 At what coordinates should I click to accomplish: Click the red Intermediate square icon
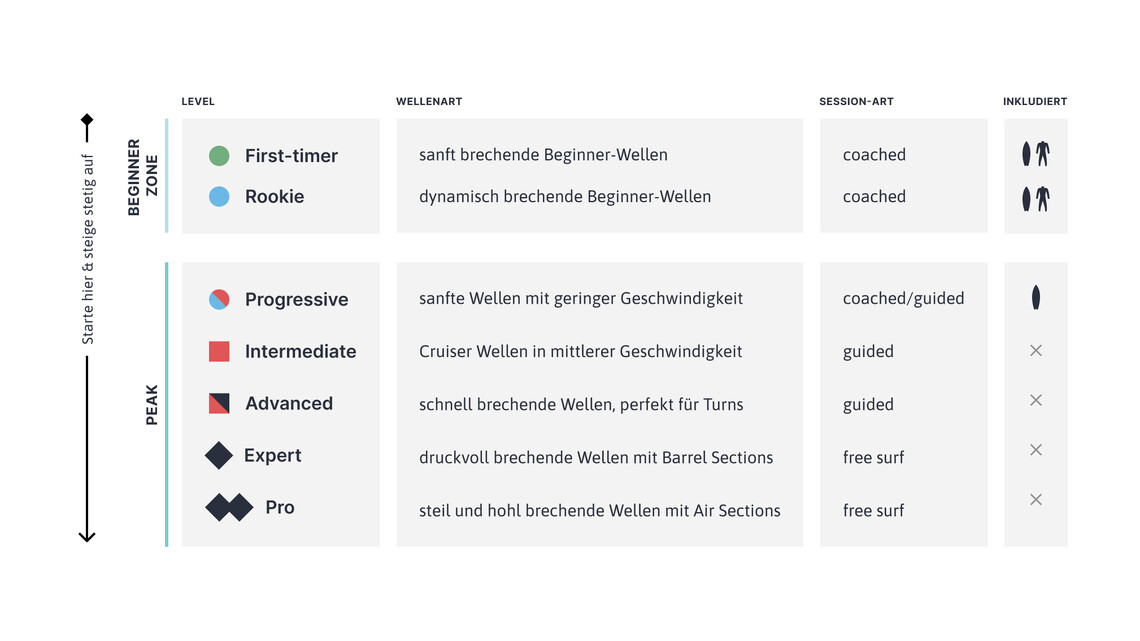(x=219, y=351)
